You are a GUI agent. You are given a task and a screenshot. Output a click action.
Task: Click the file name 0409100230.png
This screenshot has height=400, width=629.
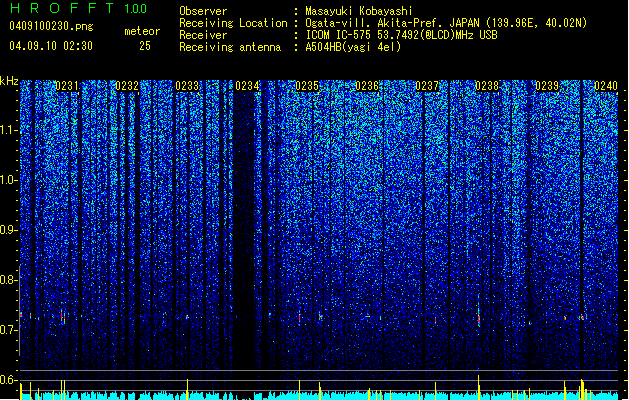pos(51,26)
